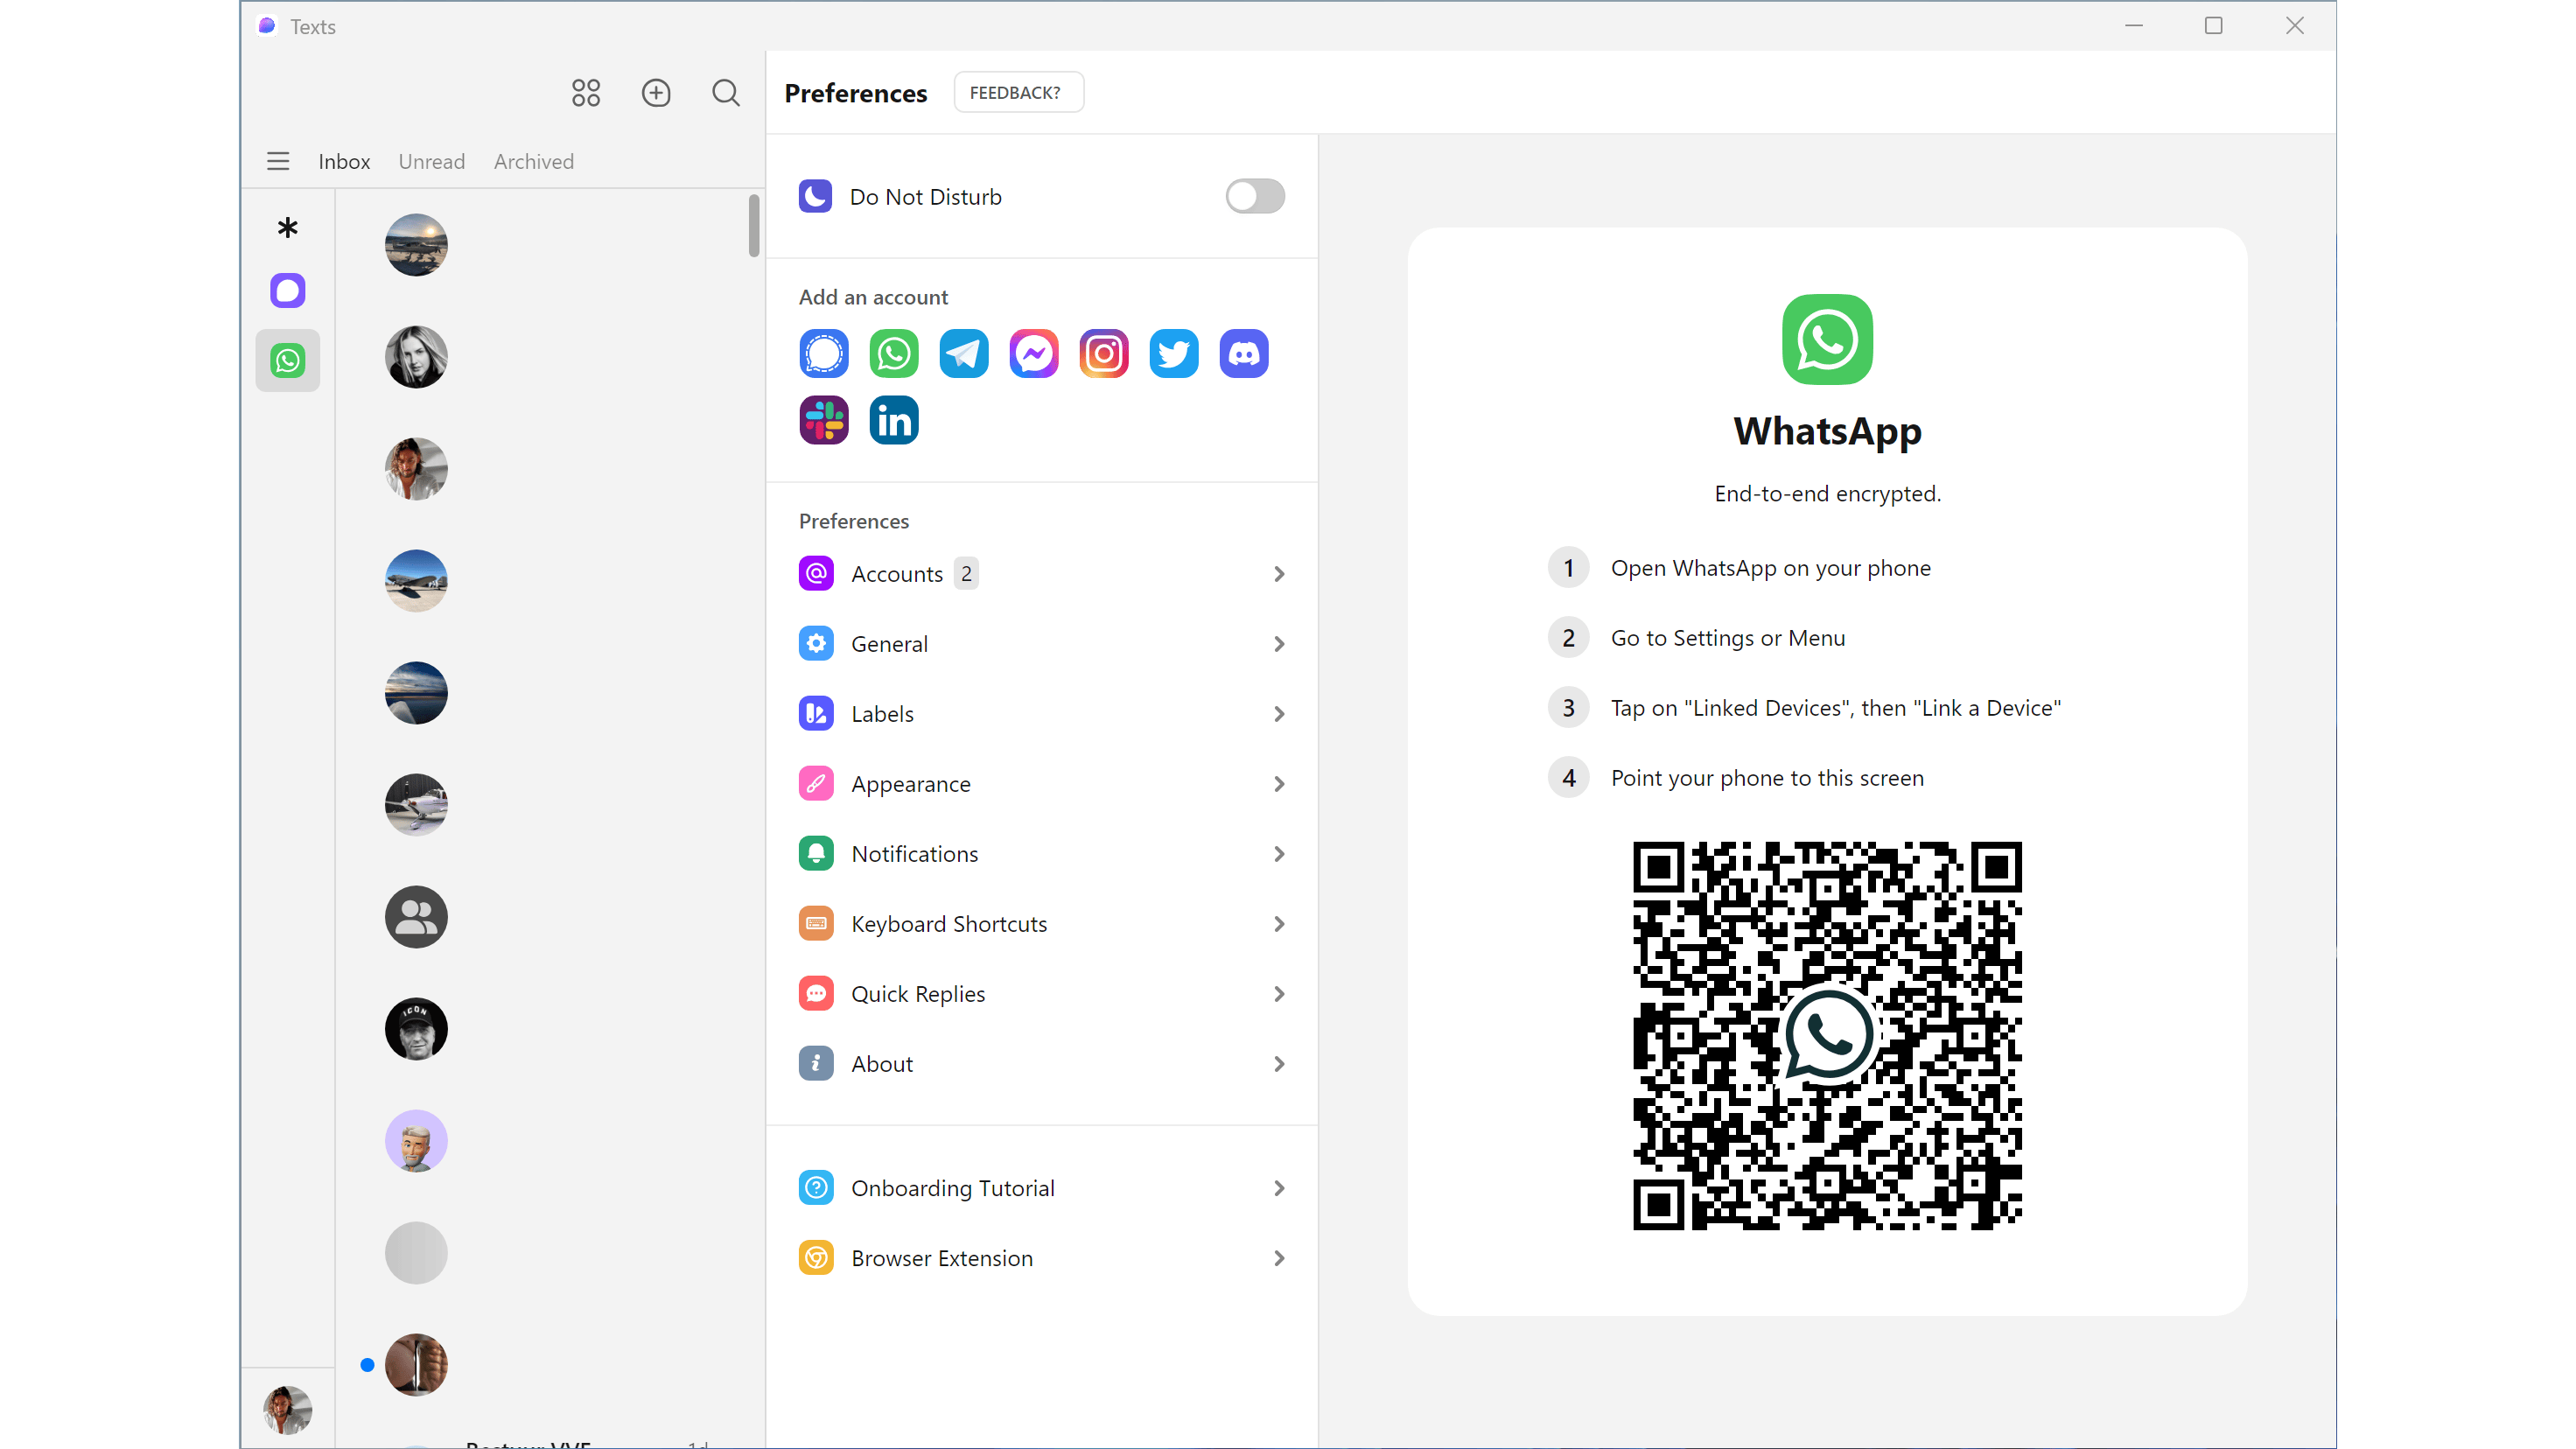Viewport: 2576px width, 1449px height.
Task: Open search with magnifier icon
Action: tap(725, 93)
